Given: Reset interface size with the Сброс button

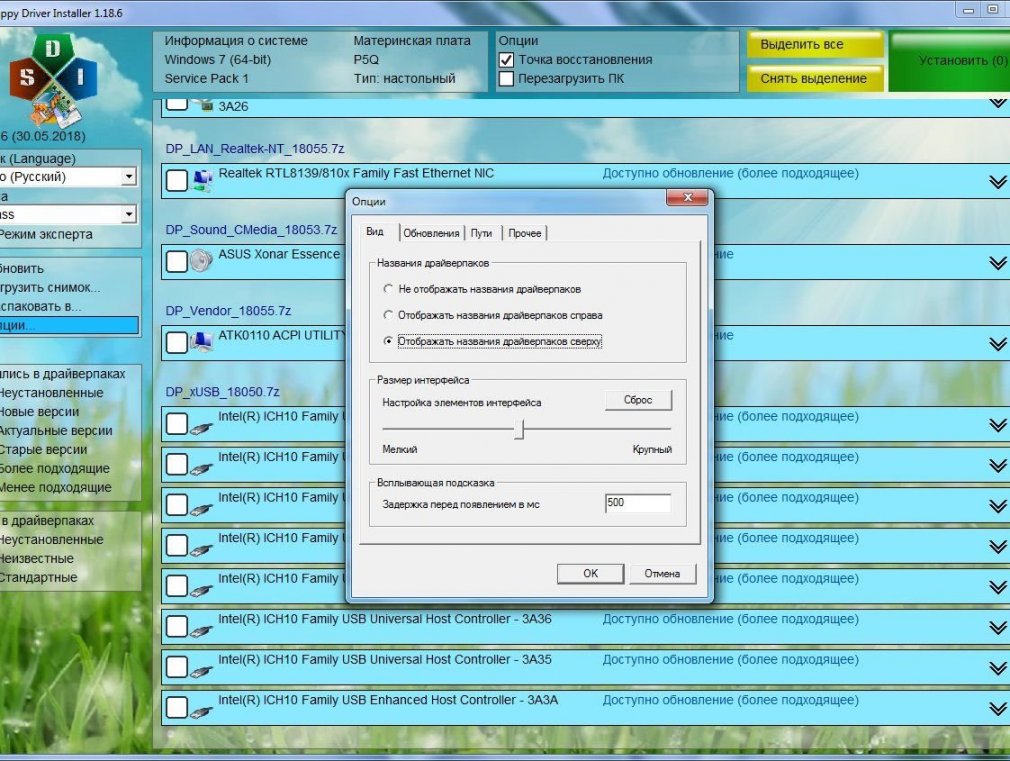Looking at the screenshot, I should pyautogui.click(x=638, y=400).
